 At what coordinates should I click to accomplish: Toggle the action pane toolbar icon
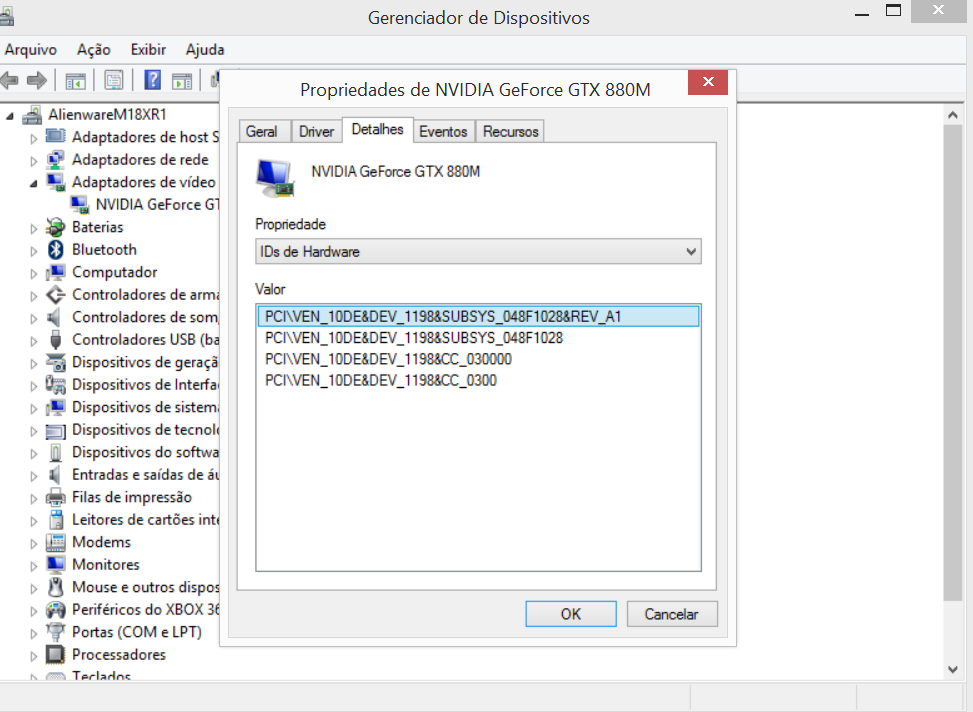[182, 81]
